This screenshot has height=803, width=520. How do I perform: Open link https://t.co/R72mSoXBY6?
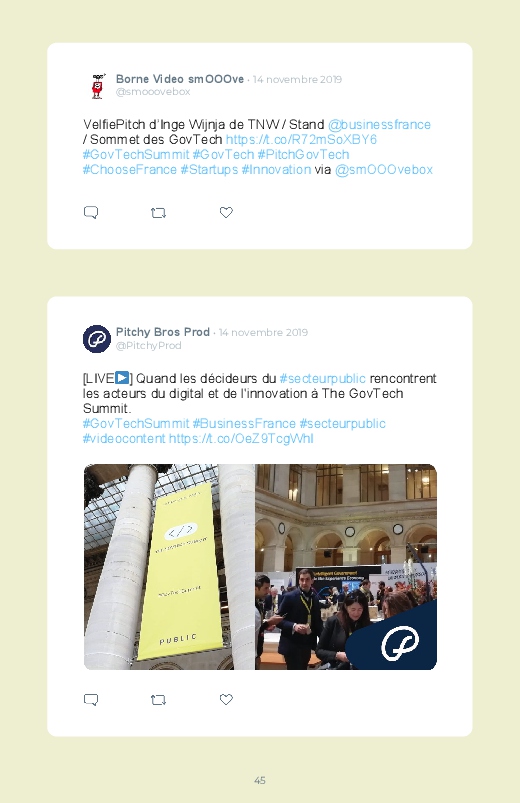point(301,139)
